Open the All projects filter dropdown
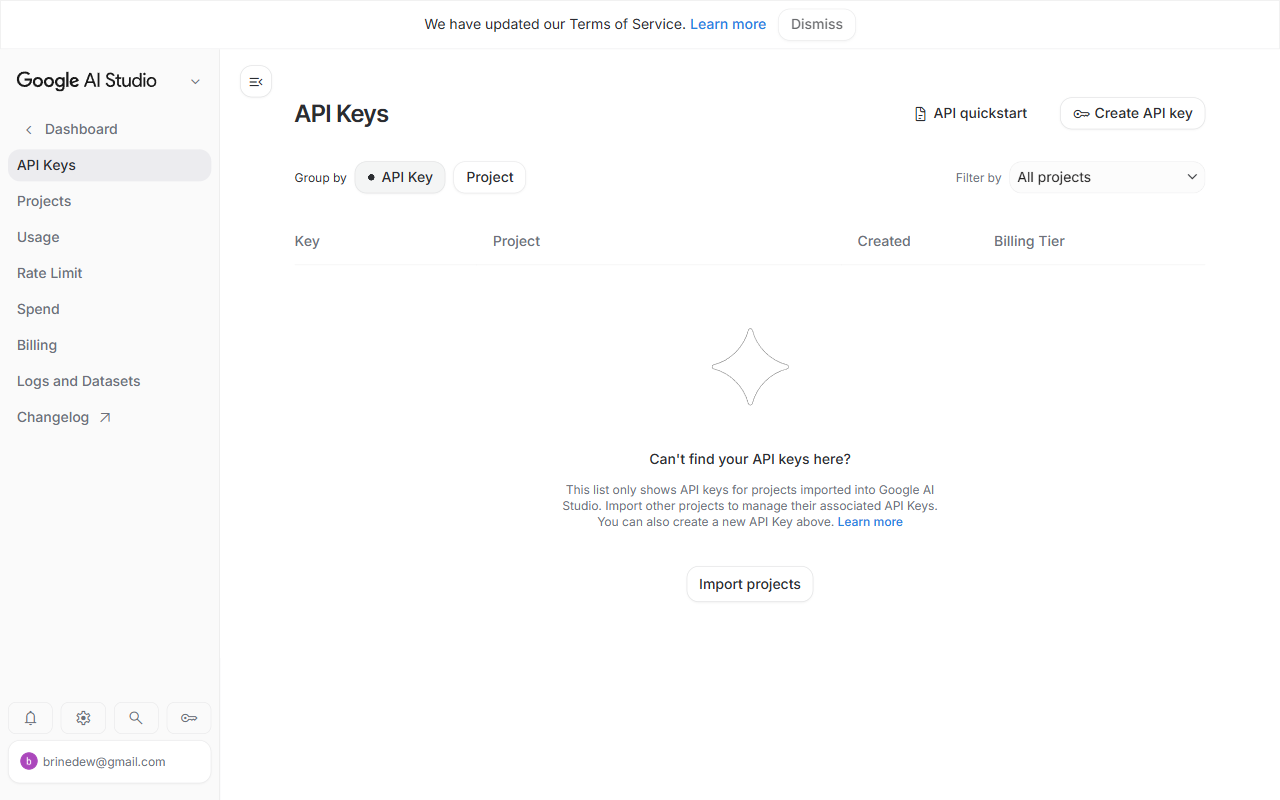This screenshot has height=800, width=1280. pyautogui.click(x=1107, y=177)
